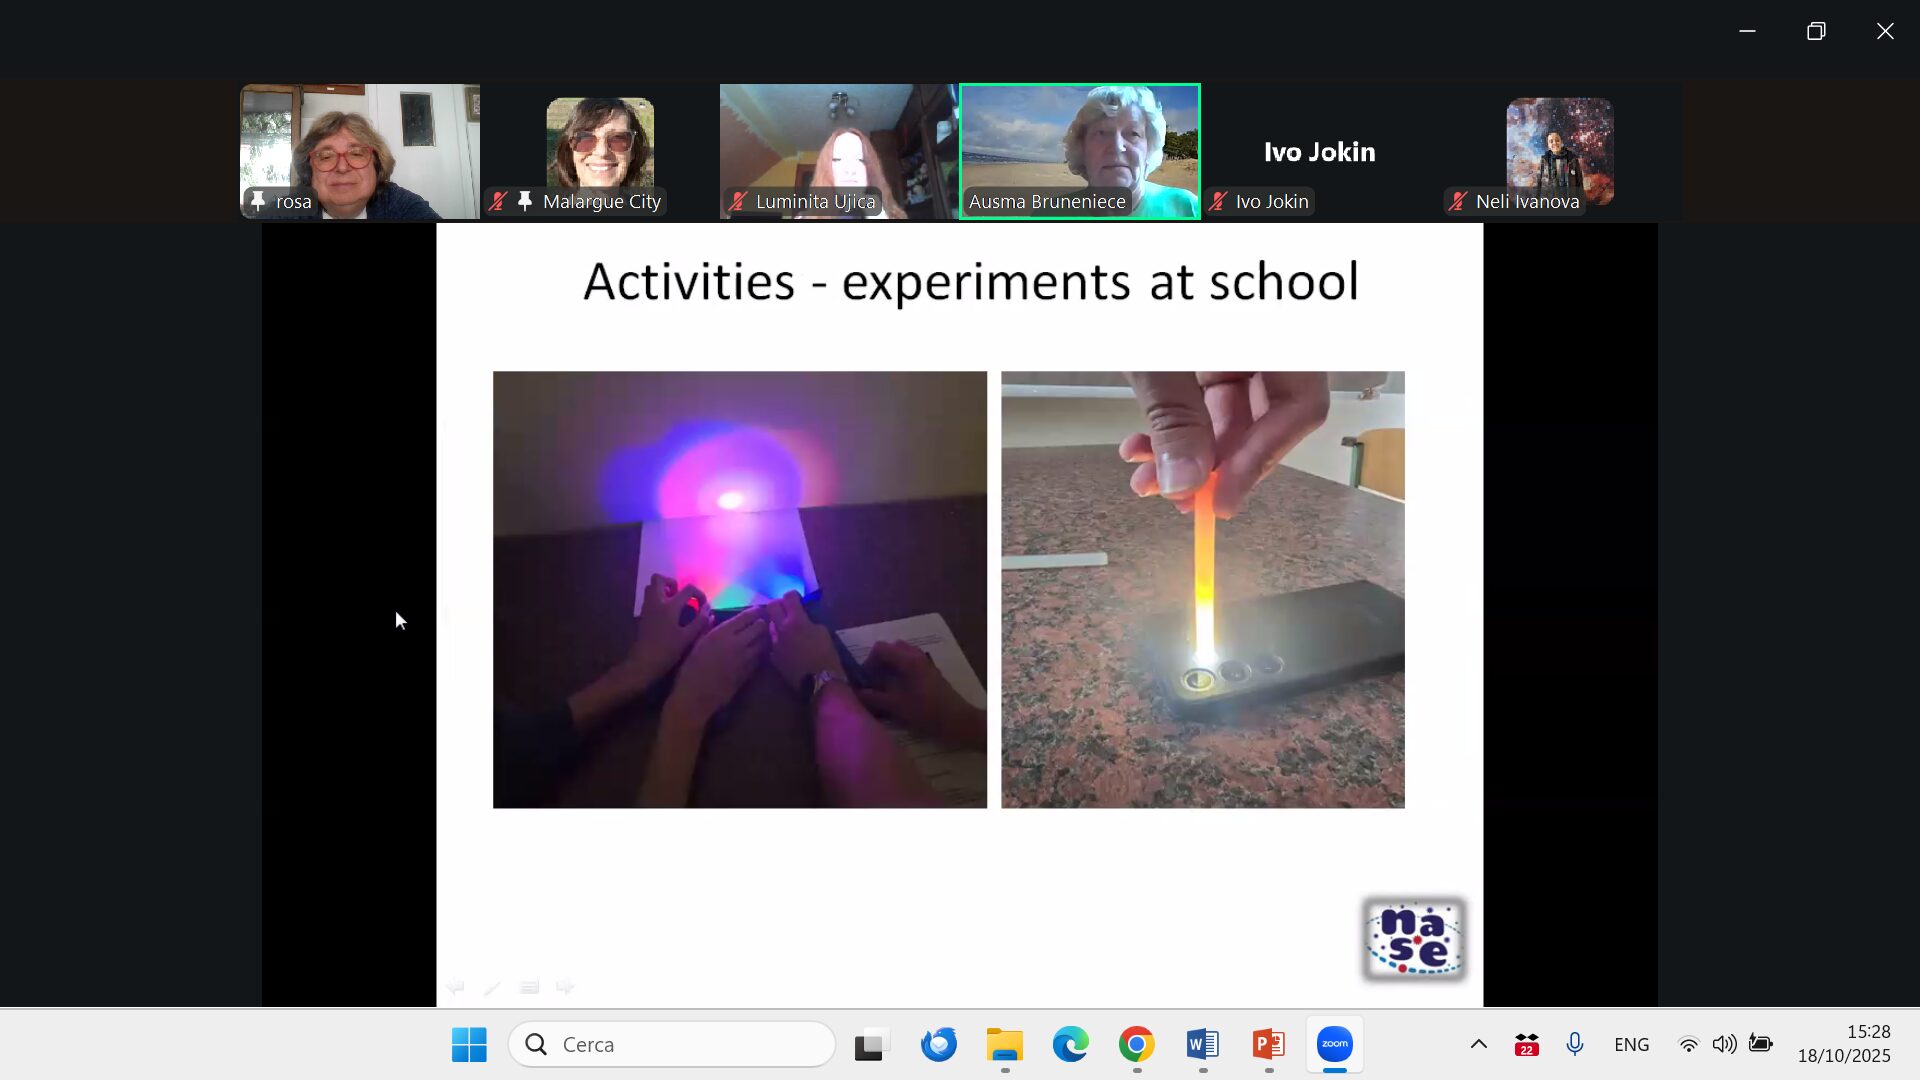The width and height of the screenshot is (1920, 1080).
Task: Click pin icon on rosa's video
Action: coord(258,201)
